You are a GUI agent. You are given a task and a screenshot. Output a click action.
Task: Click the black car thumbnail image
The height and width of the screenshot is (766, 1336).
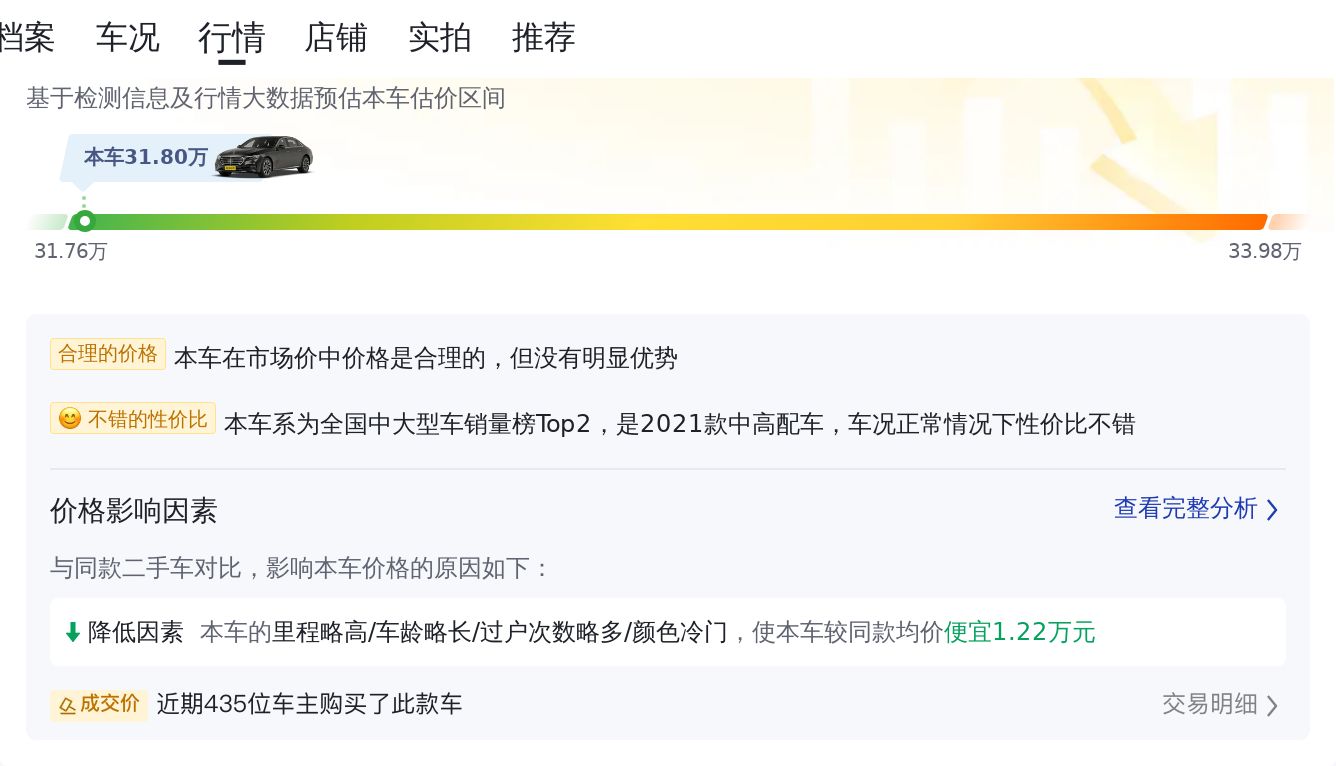pyautogui.click(x=264, y=157)
